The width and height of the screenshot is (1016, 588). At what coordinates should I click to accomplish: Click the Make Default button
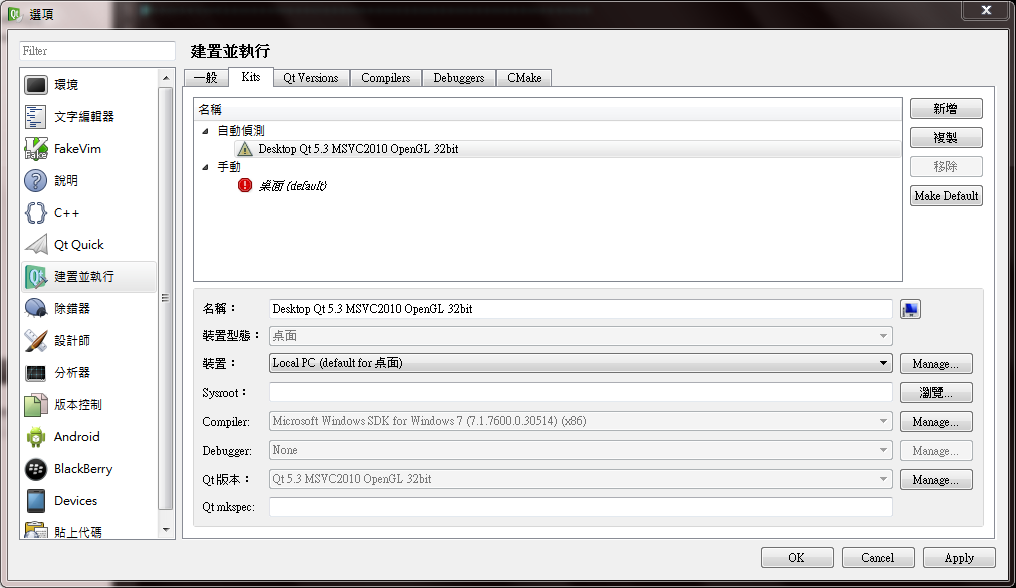[946, 196]
